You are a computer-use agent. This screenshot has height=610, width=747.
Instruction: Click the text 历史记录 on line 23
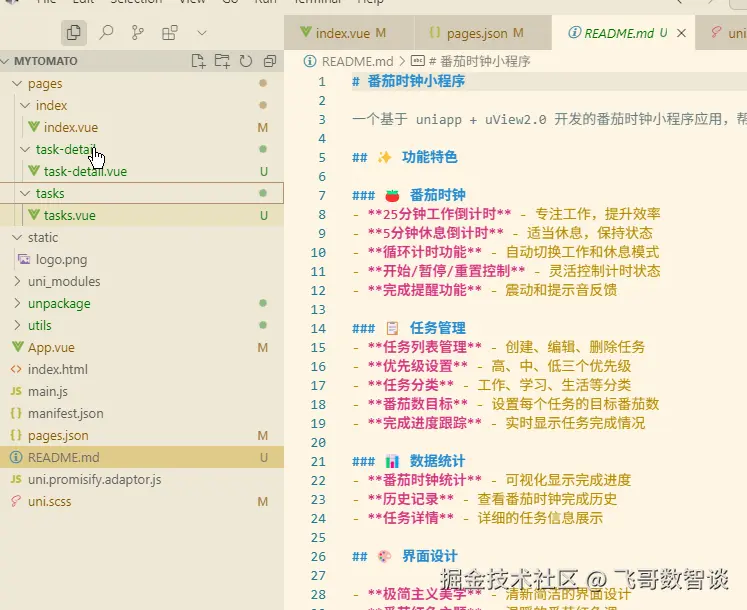(411, 499)
